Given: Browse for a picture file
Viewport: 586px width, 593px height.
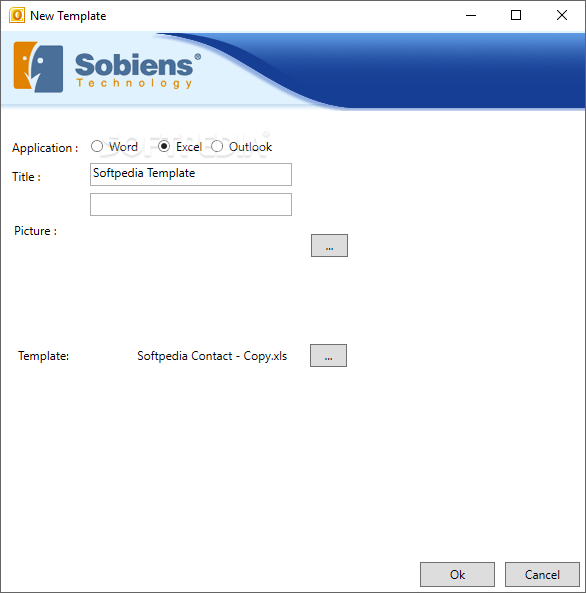Looking at the screenshot, I should tap(329, 245).
